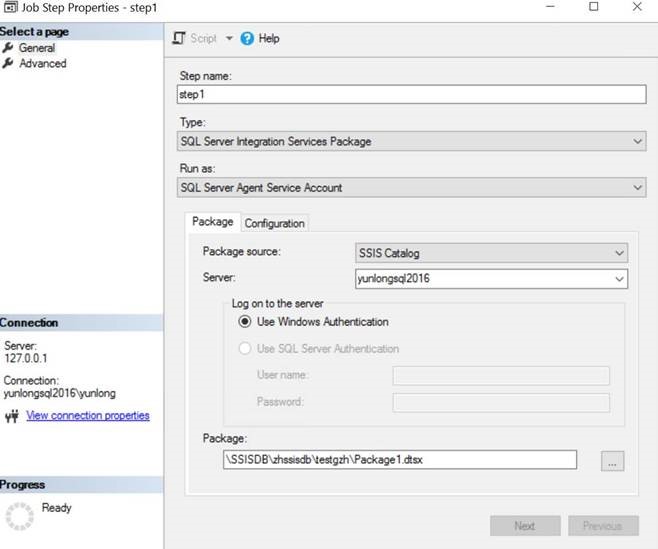Select the Advanced page wrench icon
Viewport: 658px width, 549px height.
pyautogui.click(x=9, y=63)
